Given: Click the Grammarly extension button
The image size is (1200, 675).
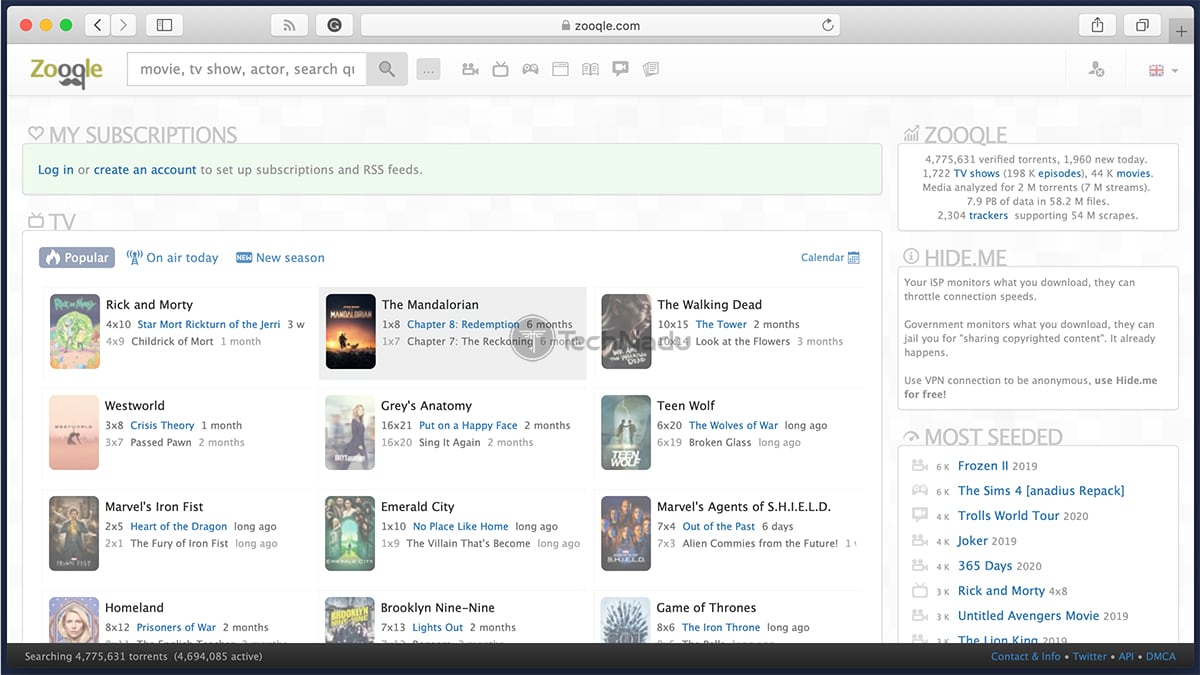Looking at the screenshot, I should [x=334, y=25].
